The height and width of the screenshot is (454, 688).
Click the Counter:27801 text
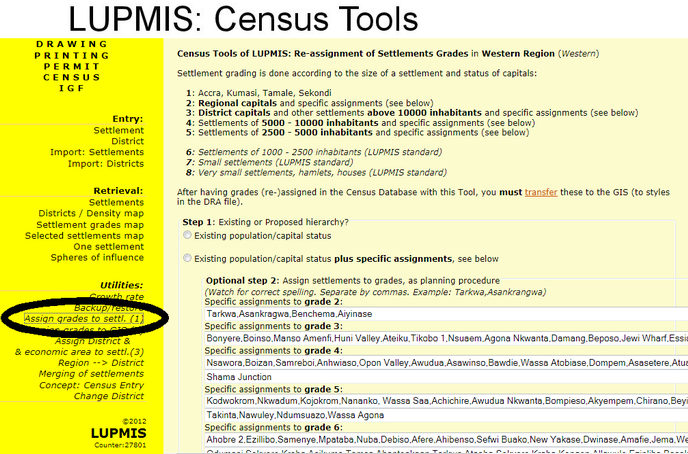pos(120,445)
